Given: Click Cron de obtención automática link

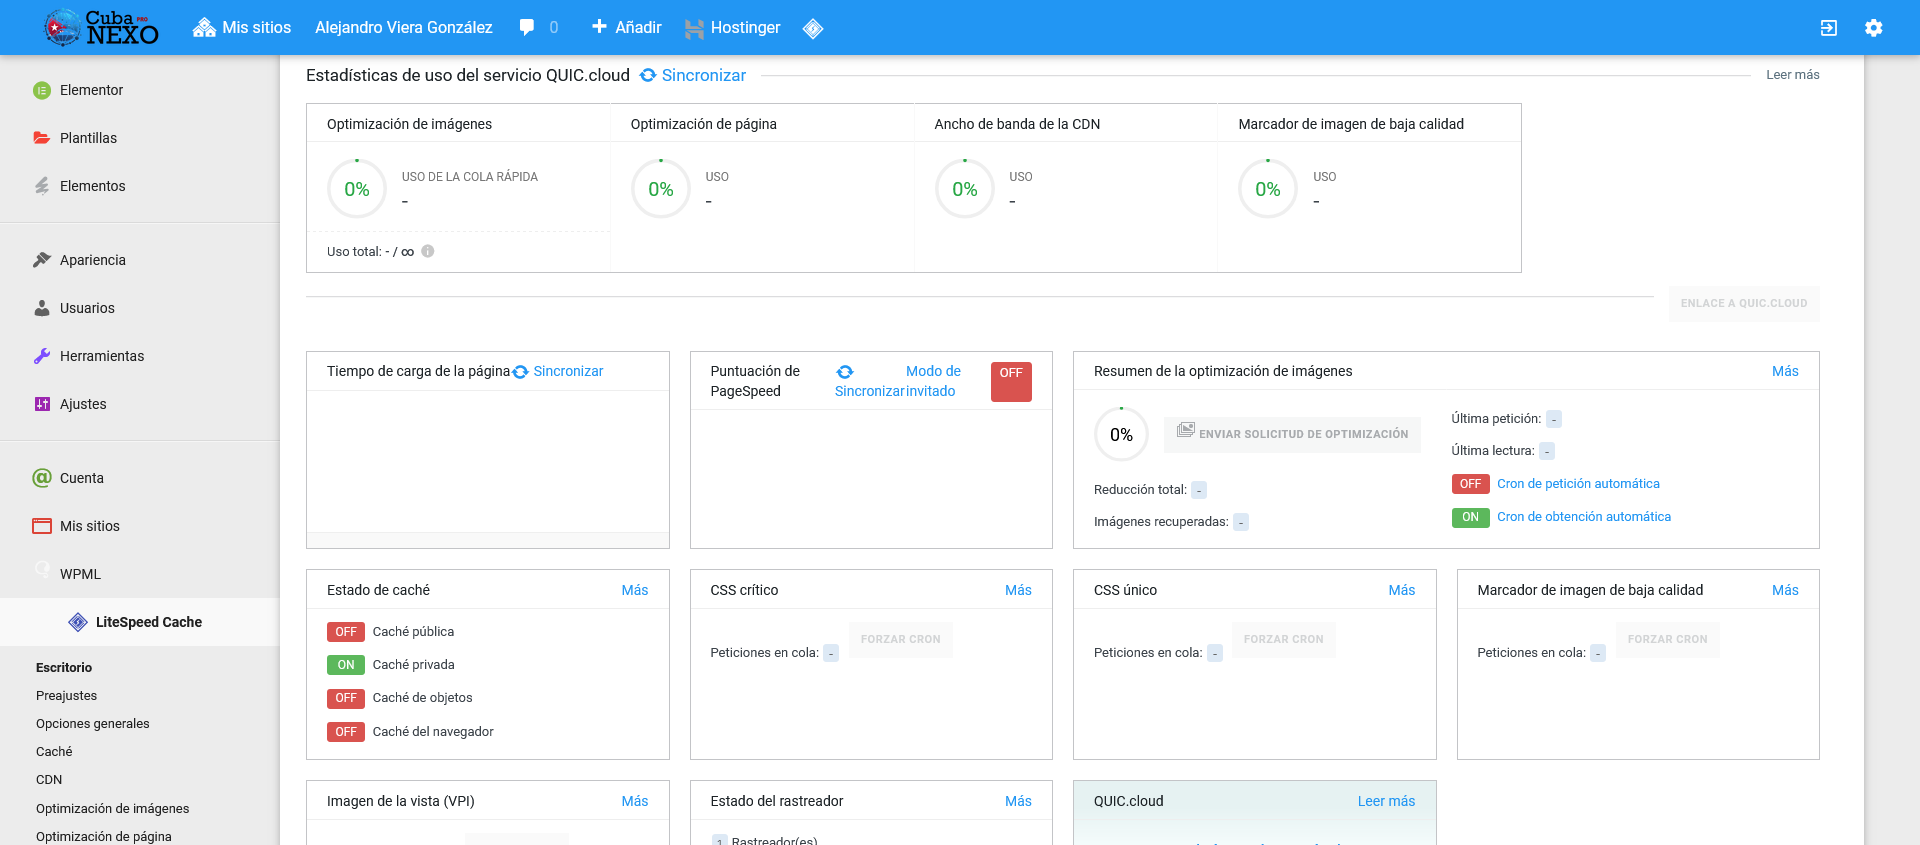Looking at the screenshot, I should 1584,517.
